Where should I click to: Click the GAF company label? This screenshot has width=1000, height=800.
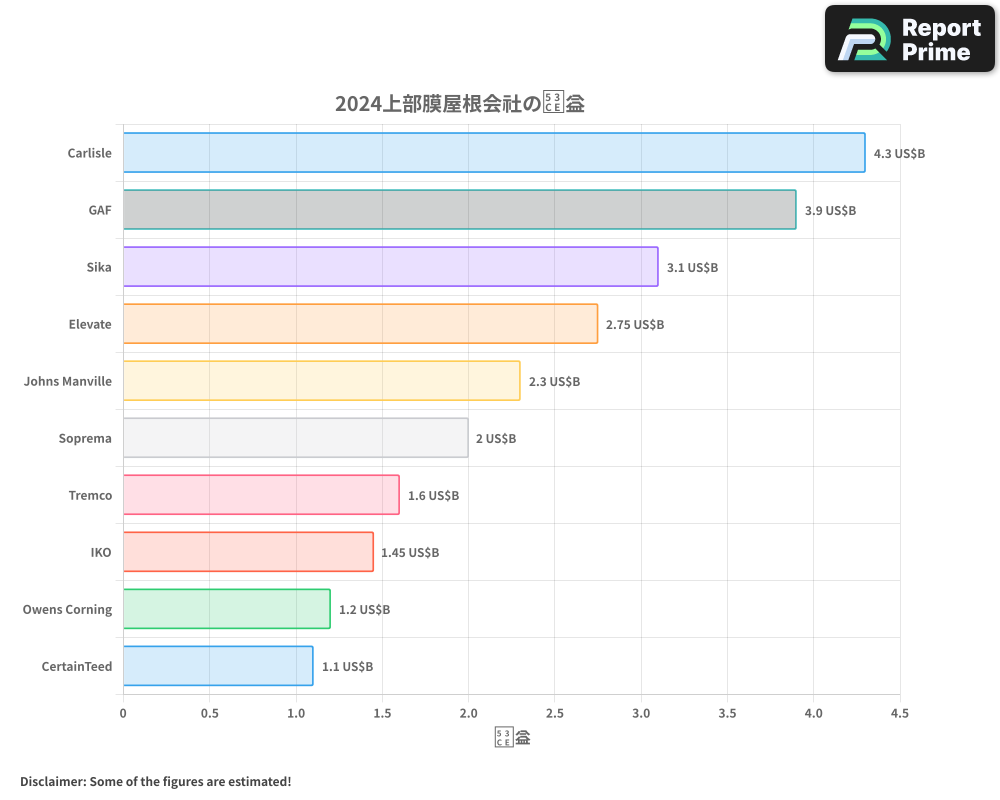pyautogui.click(x=100, y=210)
